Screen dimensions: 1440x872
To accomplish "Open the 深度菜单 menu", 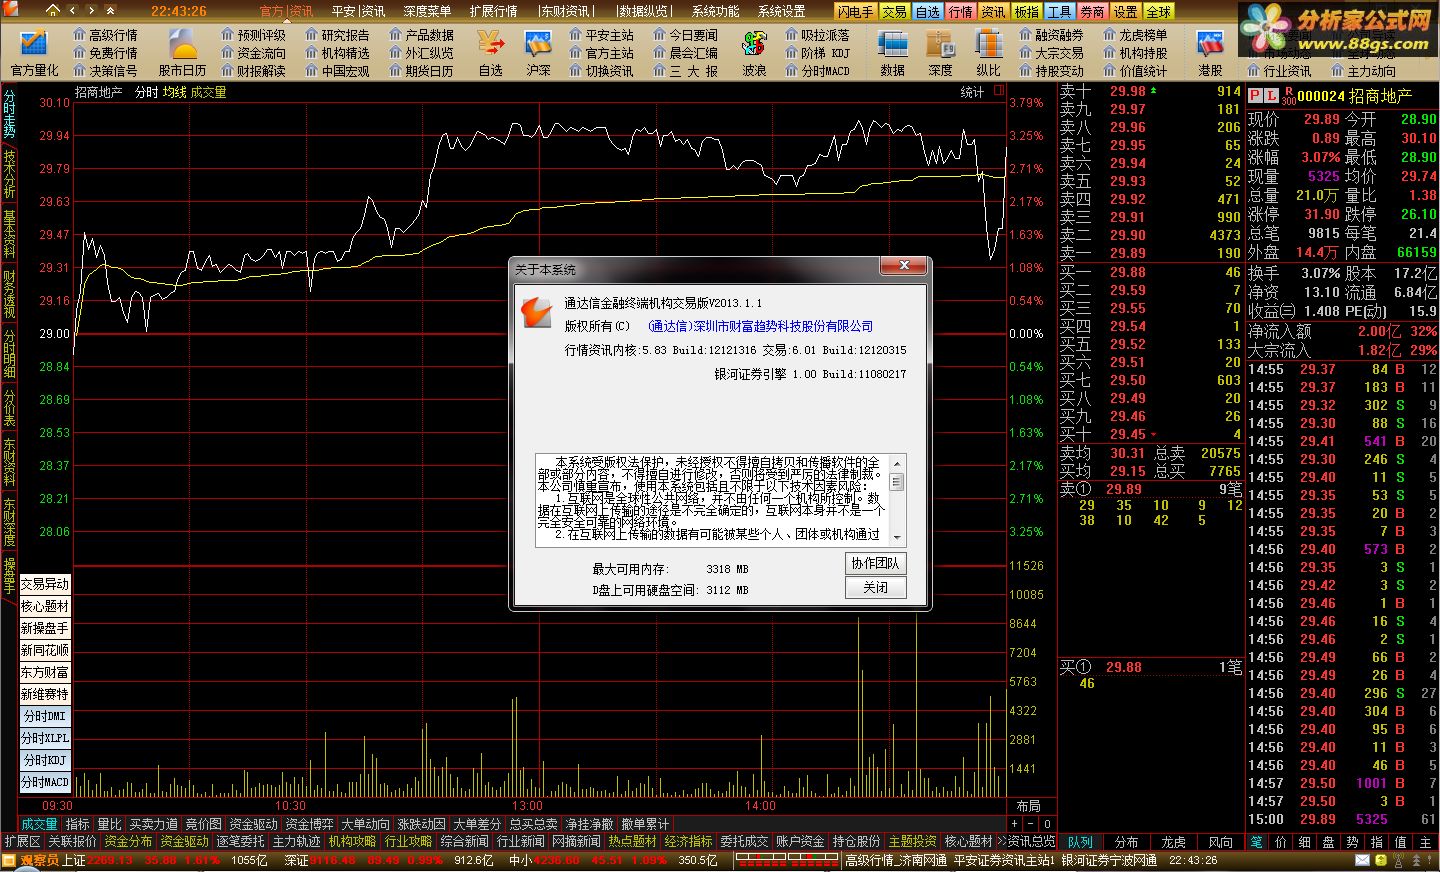I will point(427,12).
